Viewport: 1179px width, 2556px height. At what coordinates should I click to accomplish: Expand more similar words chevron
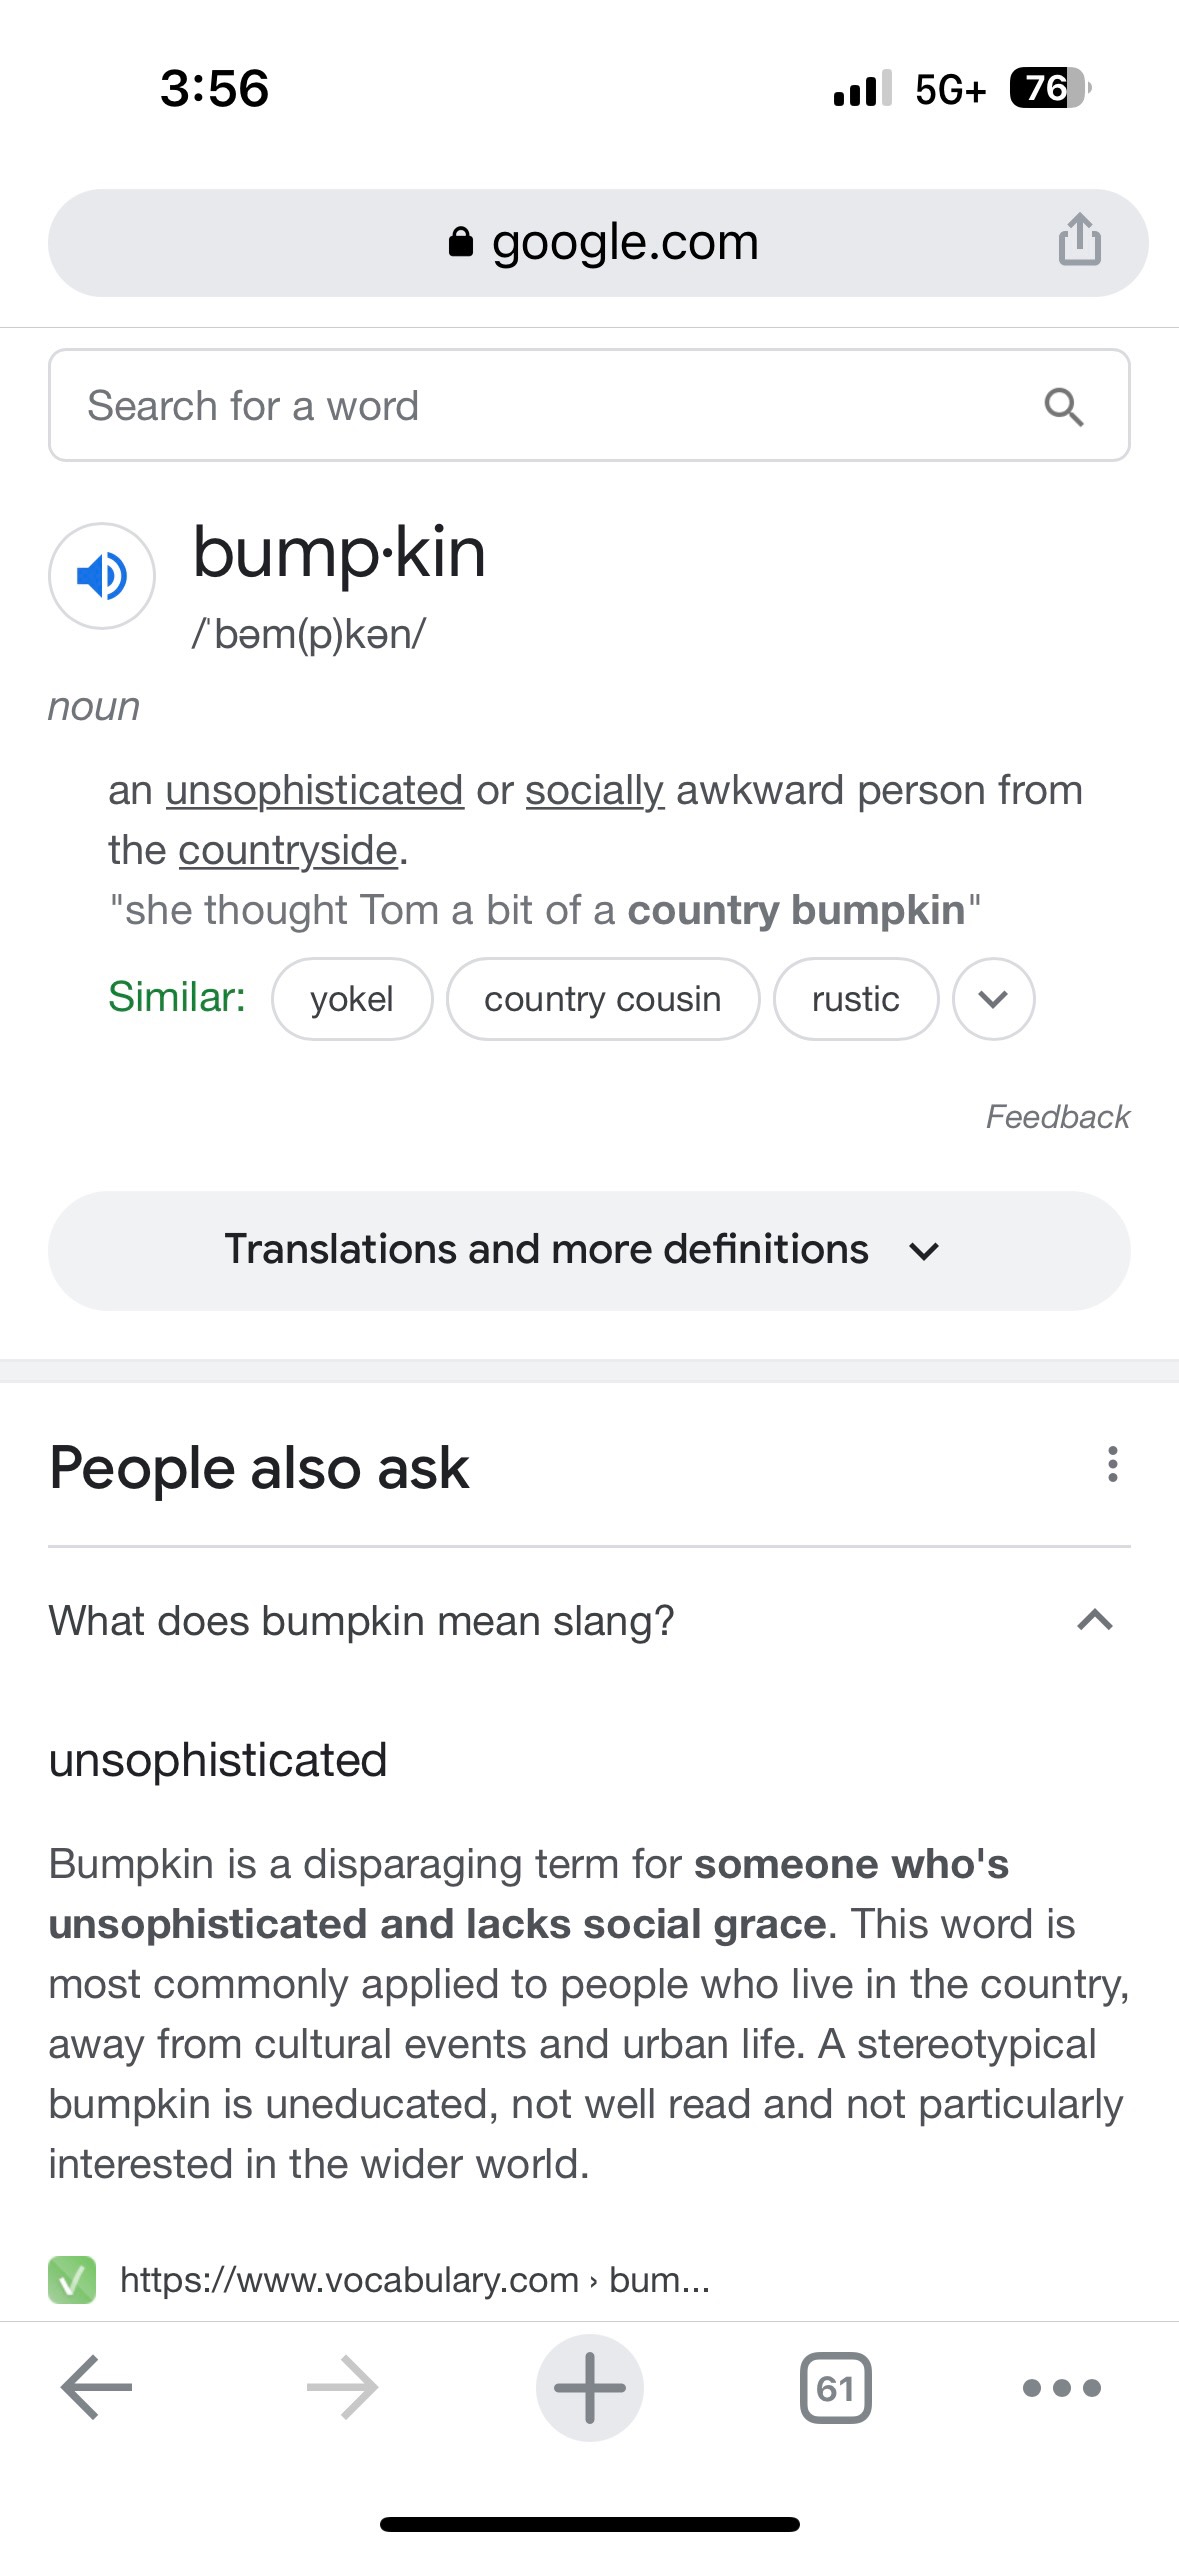(x=993, y=999)
